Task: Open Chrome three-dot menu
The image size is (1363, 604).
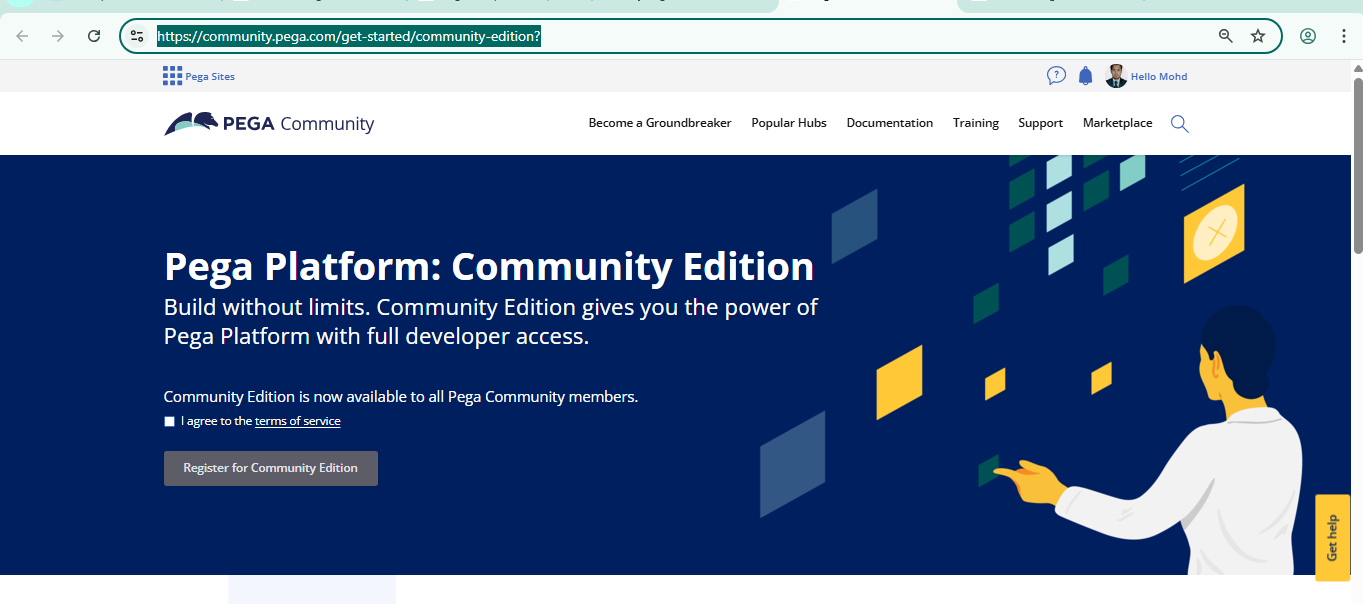Action: tap(1343, 36)
